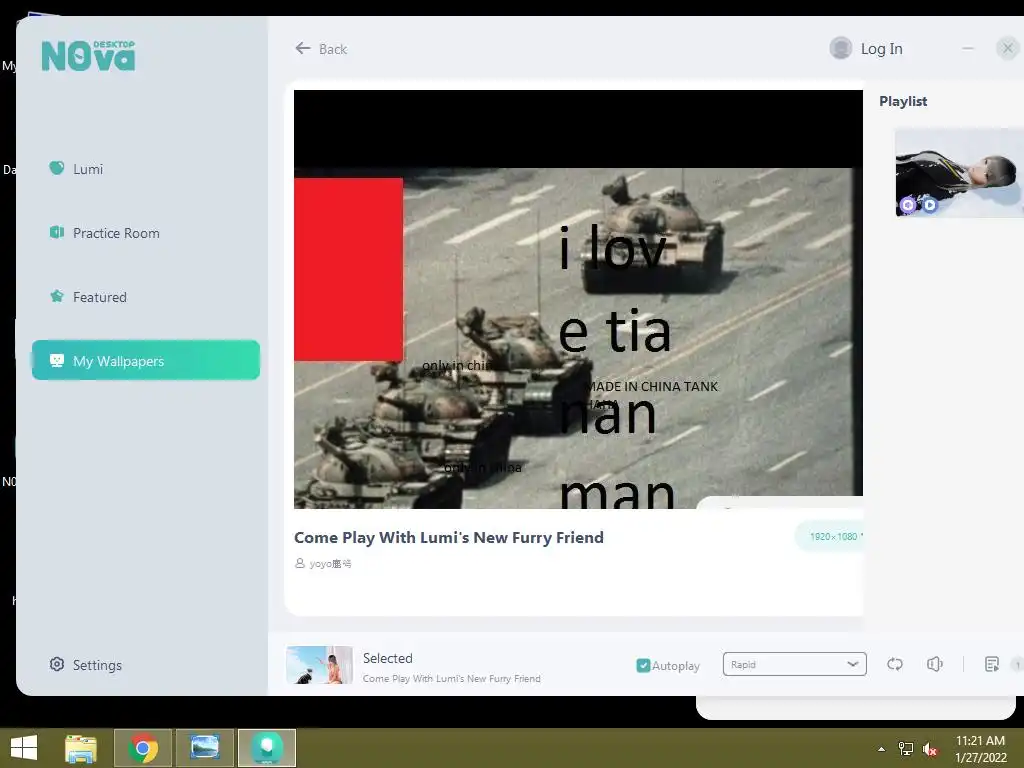This screenshot has width=1024, height=768.
Task: Go to the Featured wallpapers section
Action: 88,296
